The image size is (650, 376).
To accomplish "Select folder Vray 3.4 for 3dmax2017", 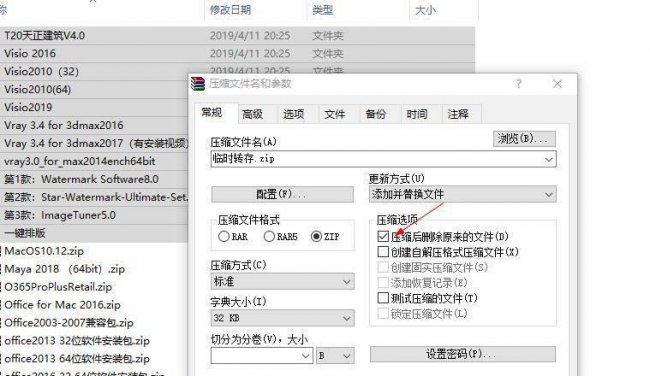I will pos(96,143).
